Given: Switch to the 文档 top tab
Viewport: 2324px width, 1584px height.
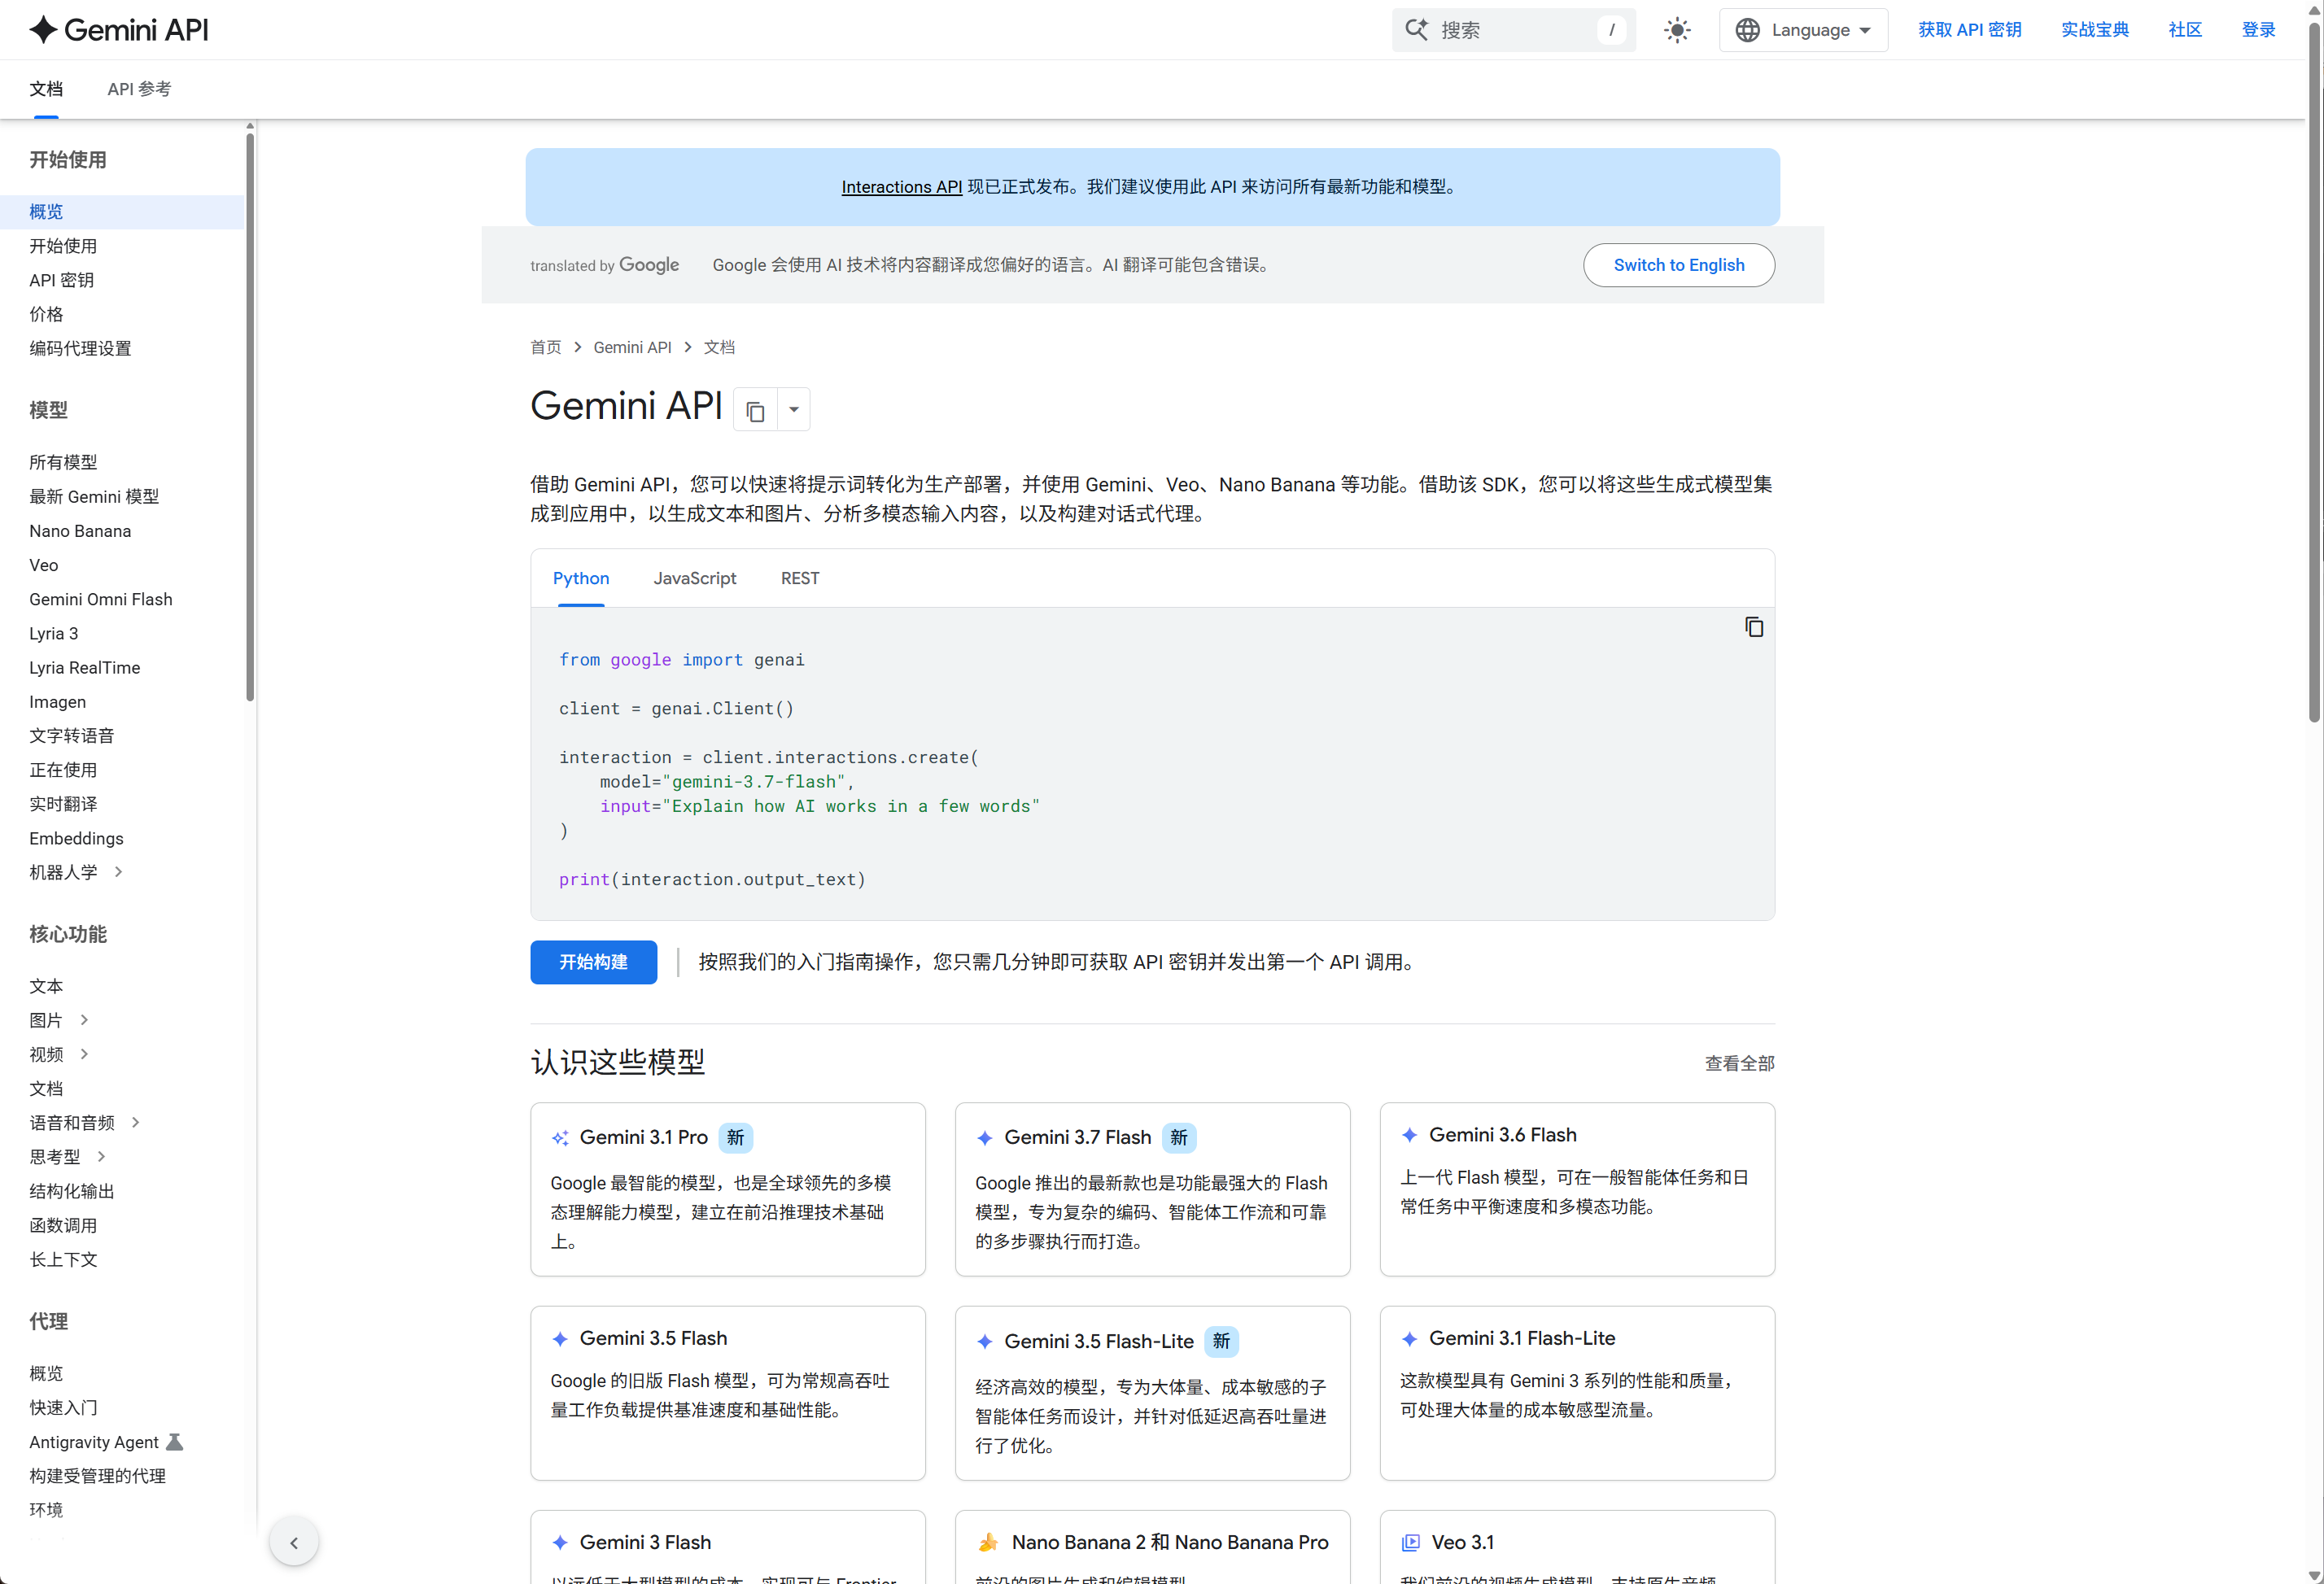Looking at the screenshot, I should (46, 89).
